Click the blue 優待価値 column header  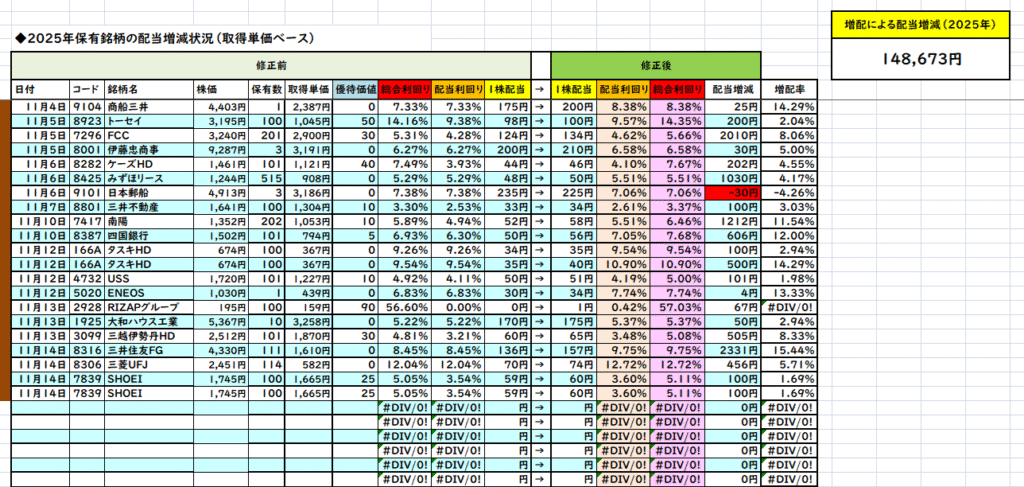coord(356,89)
